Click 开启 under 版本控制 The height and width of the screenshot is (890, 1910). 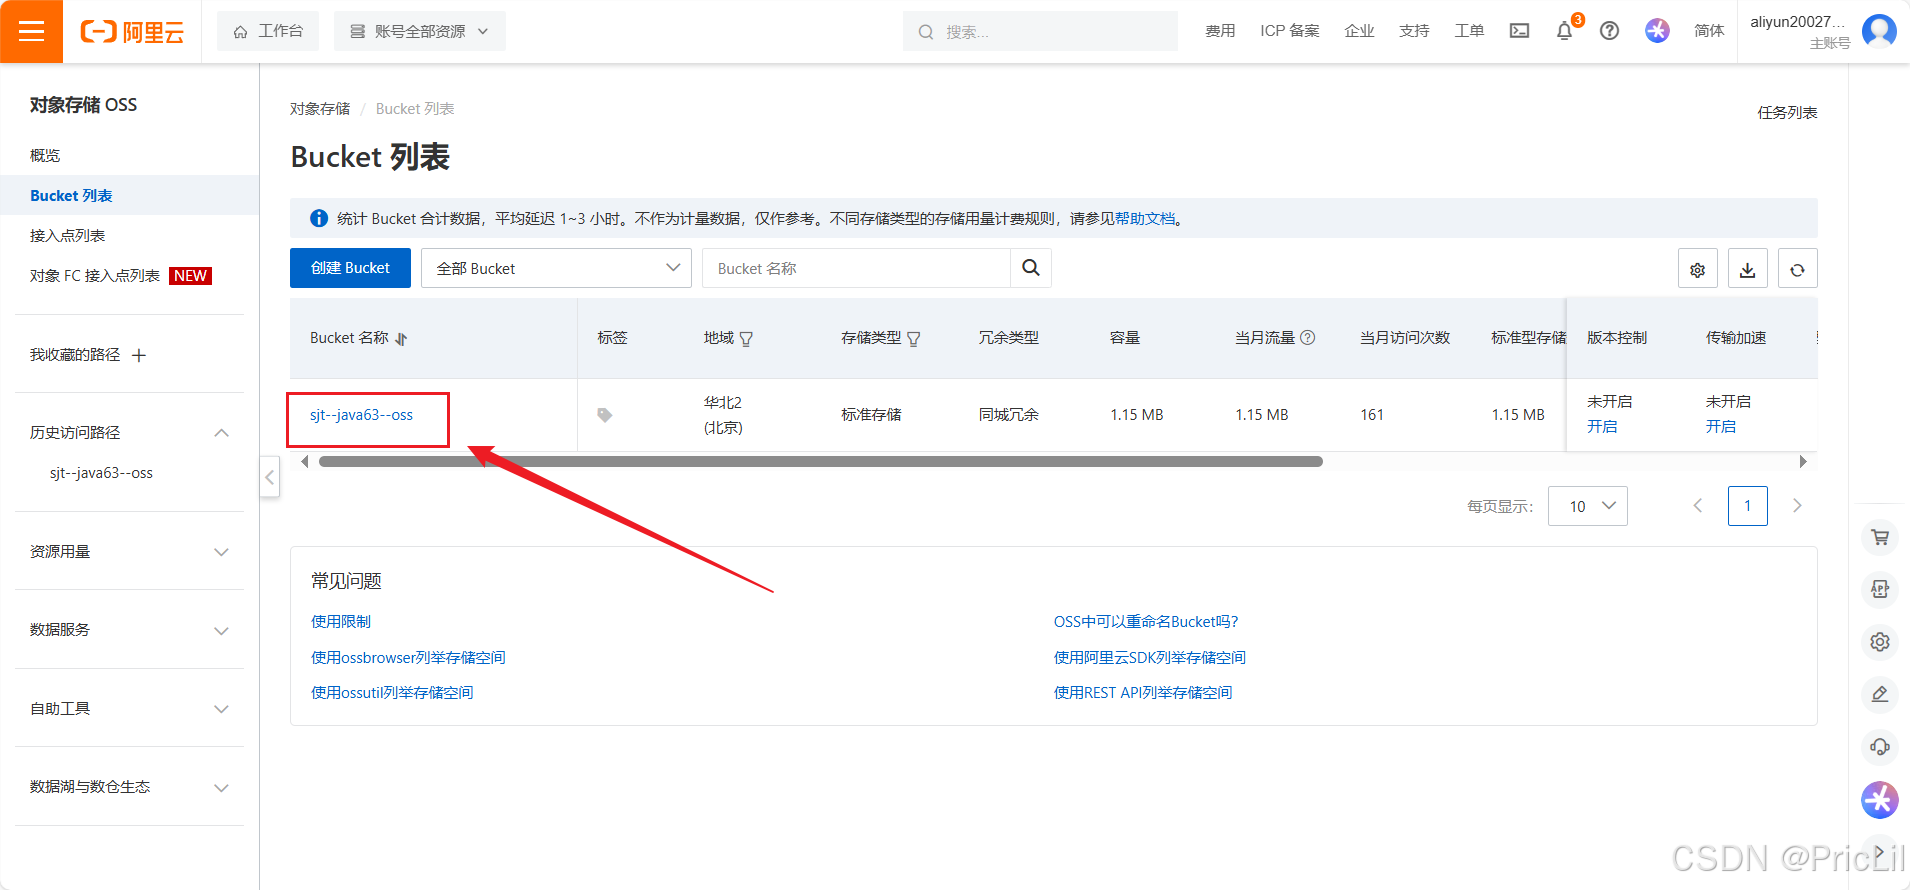click(x=1602, y=426)
